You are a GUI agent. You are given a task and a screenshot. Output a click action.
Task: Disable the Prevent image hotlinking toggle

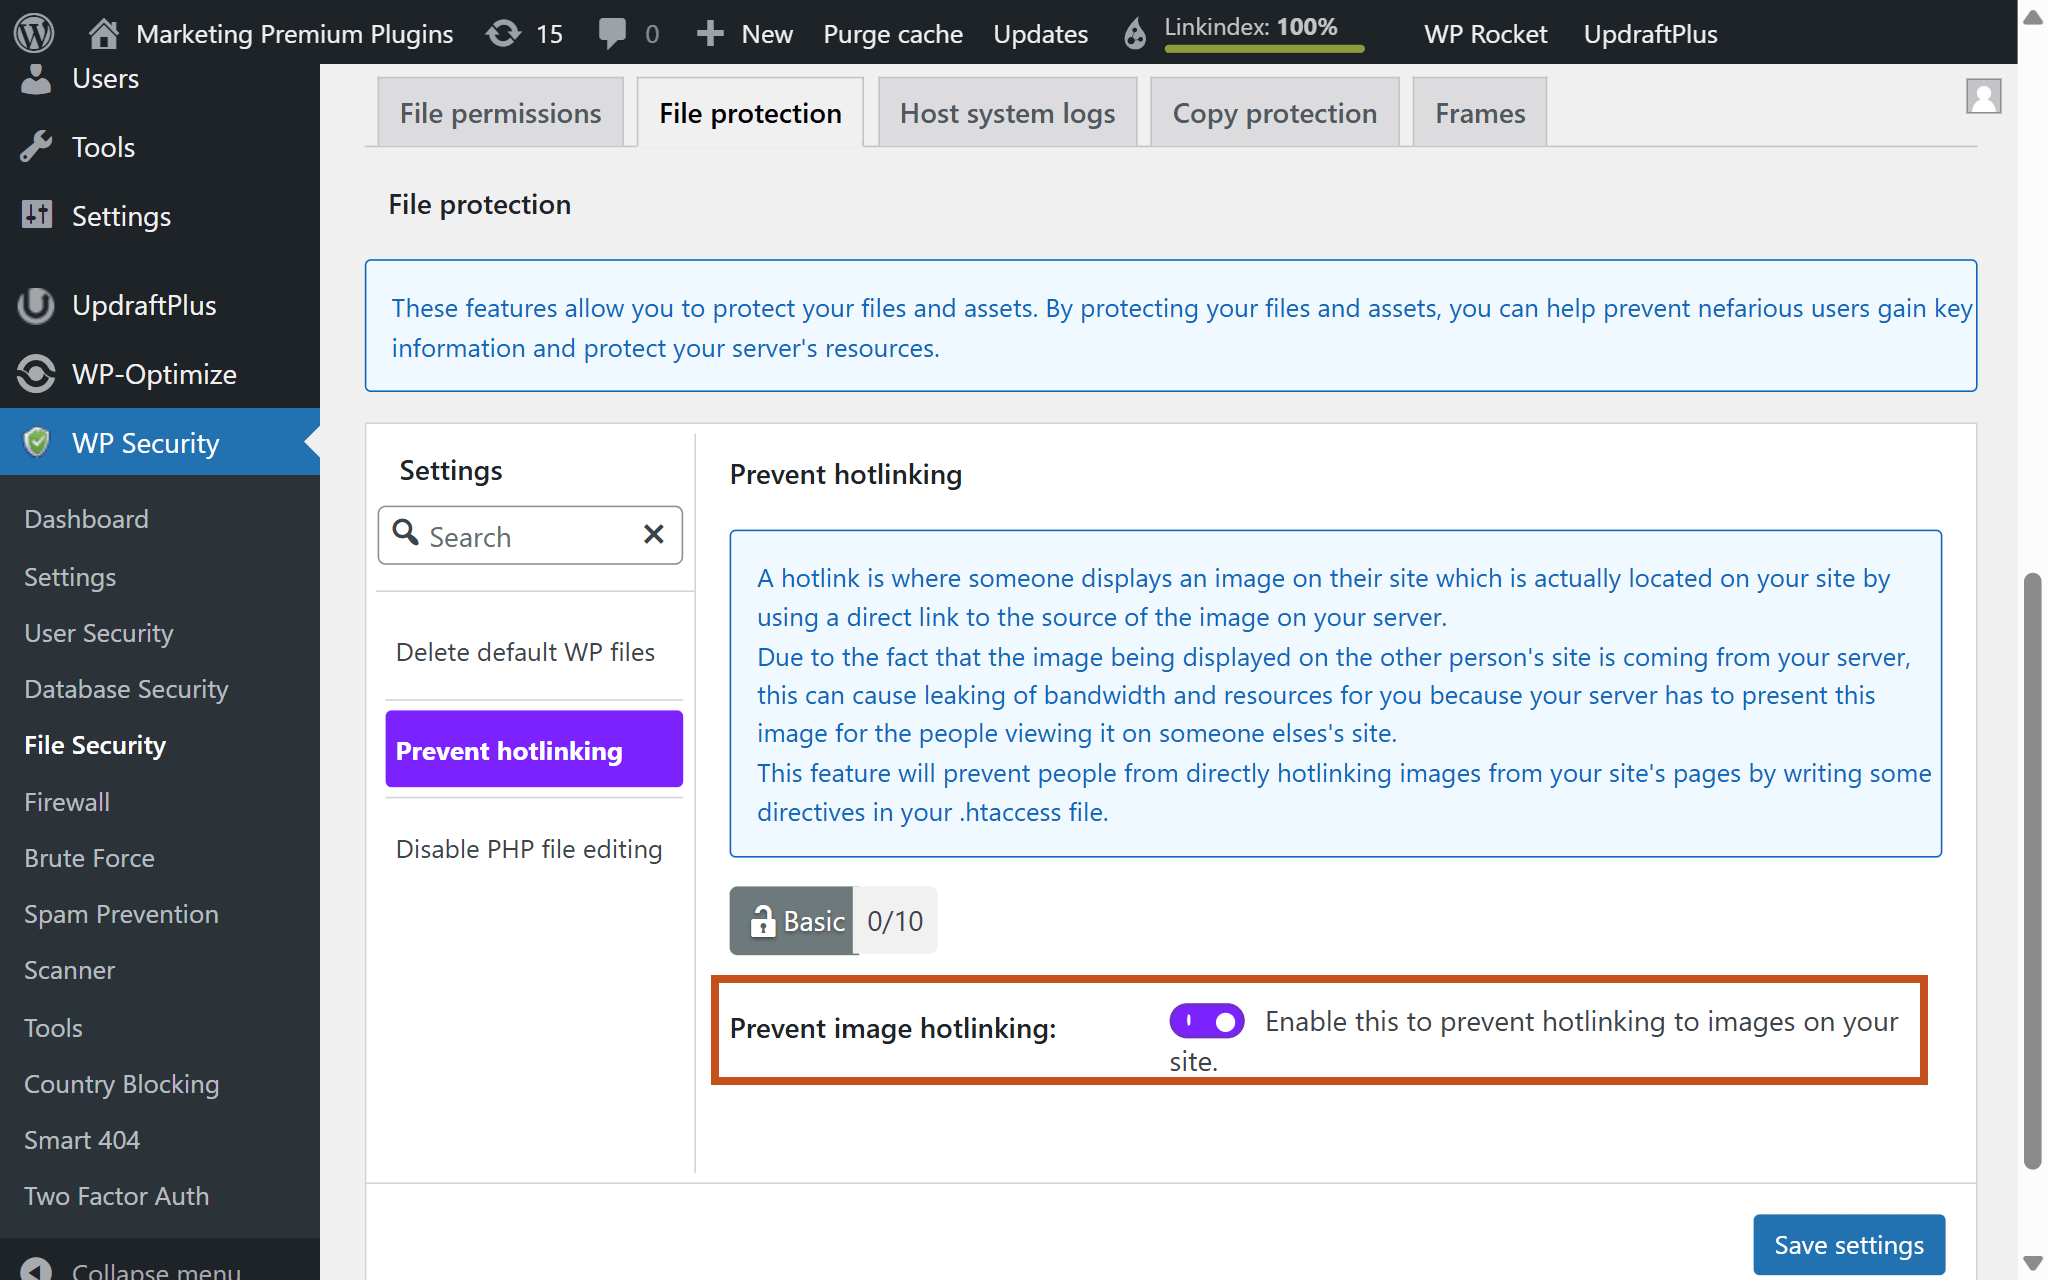click(1206, 1021)
